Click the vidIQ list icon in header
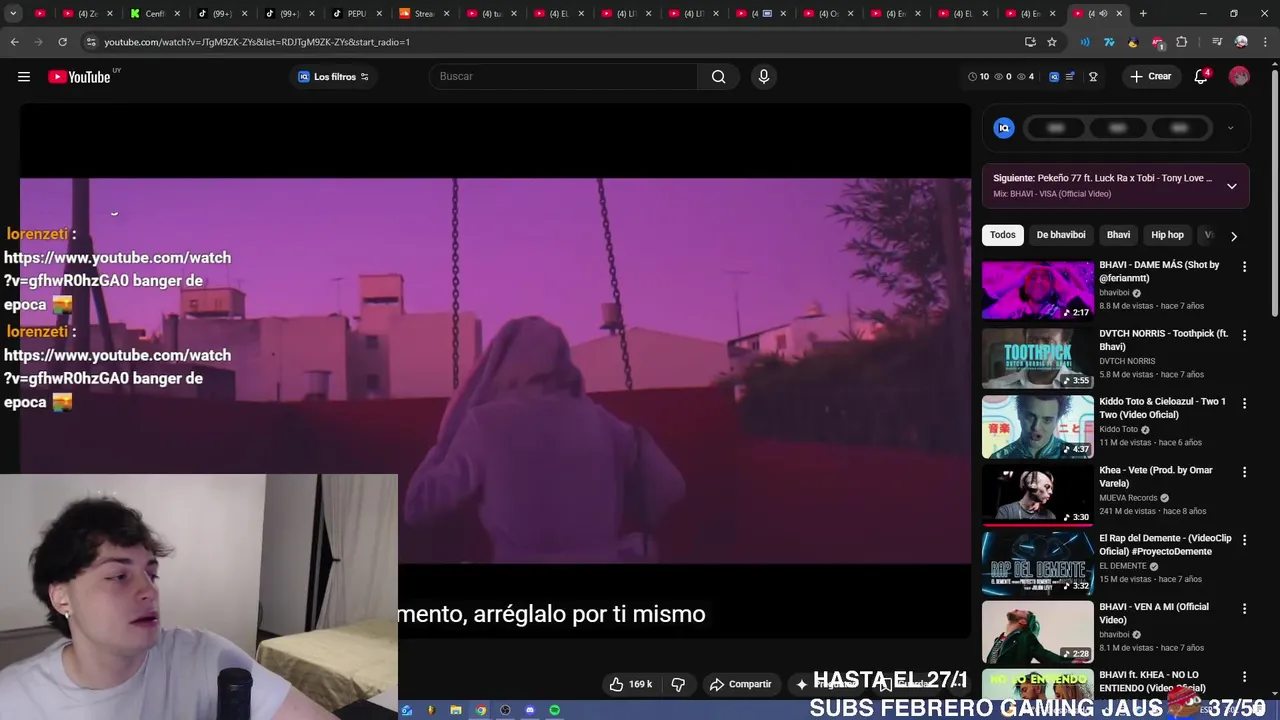1280x720 pixels. click(x=1070, y=77)
